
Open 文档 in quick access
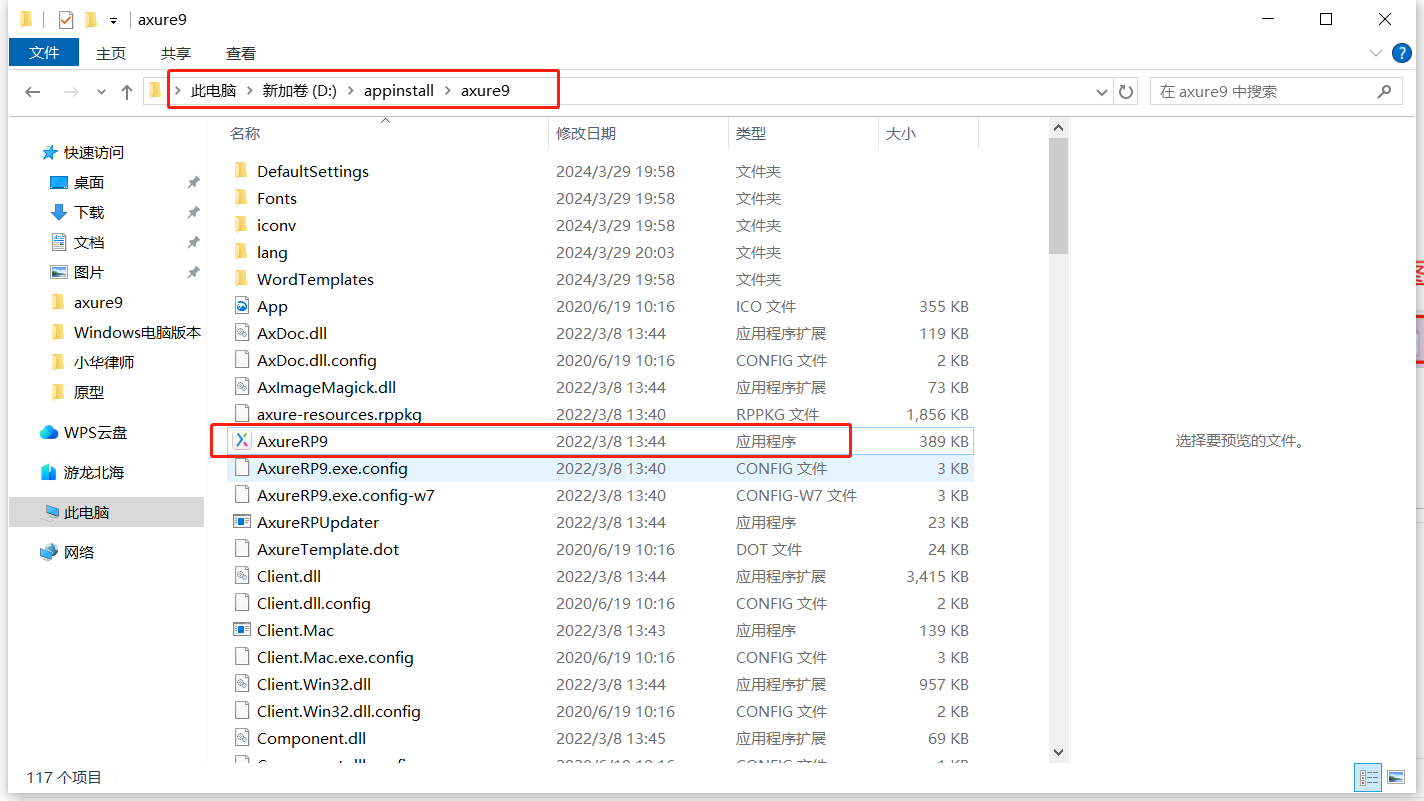tap(89, 243)
